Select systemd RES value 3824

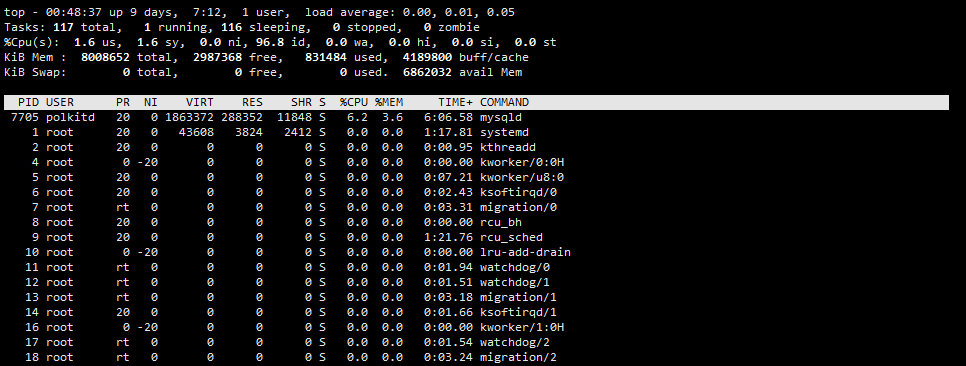click(249, 132)
